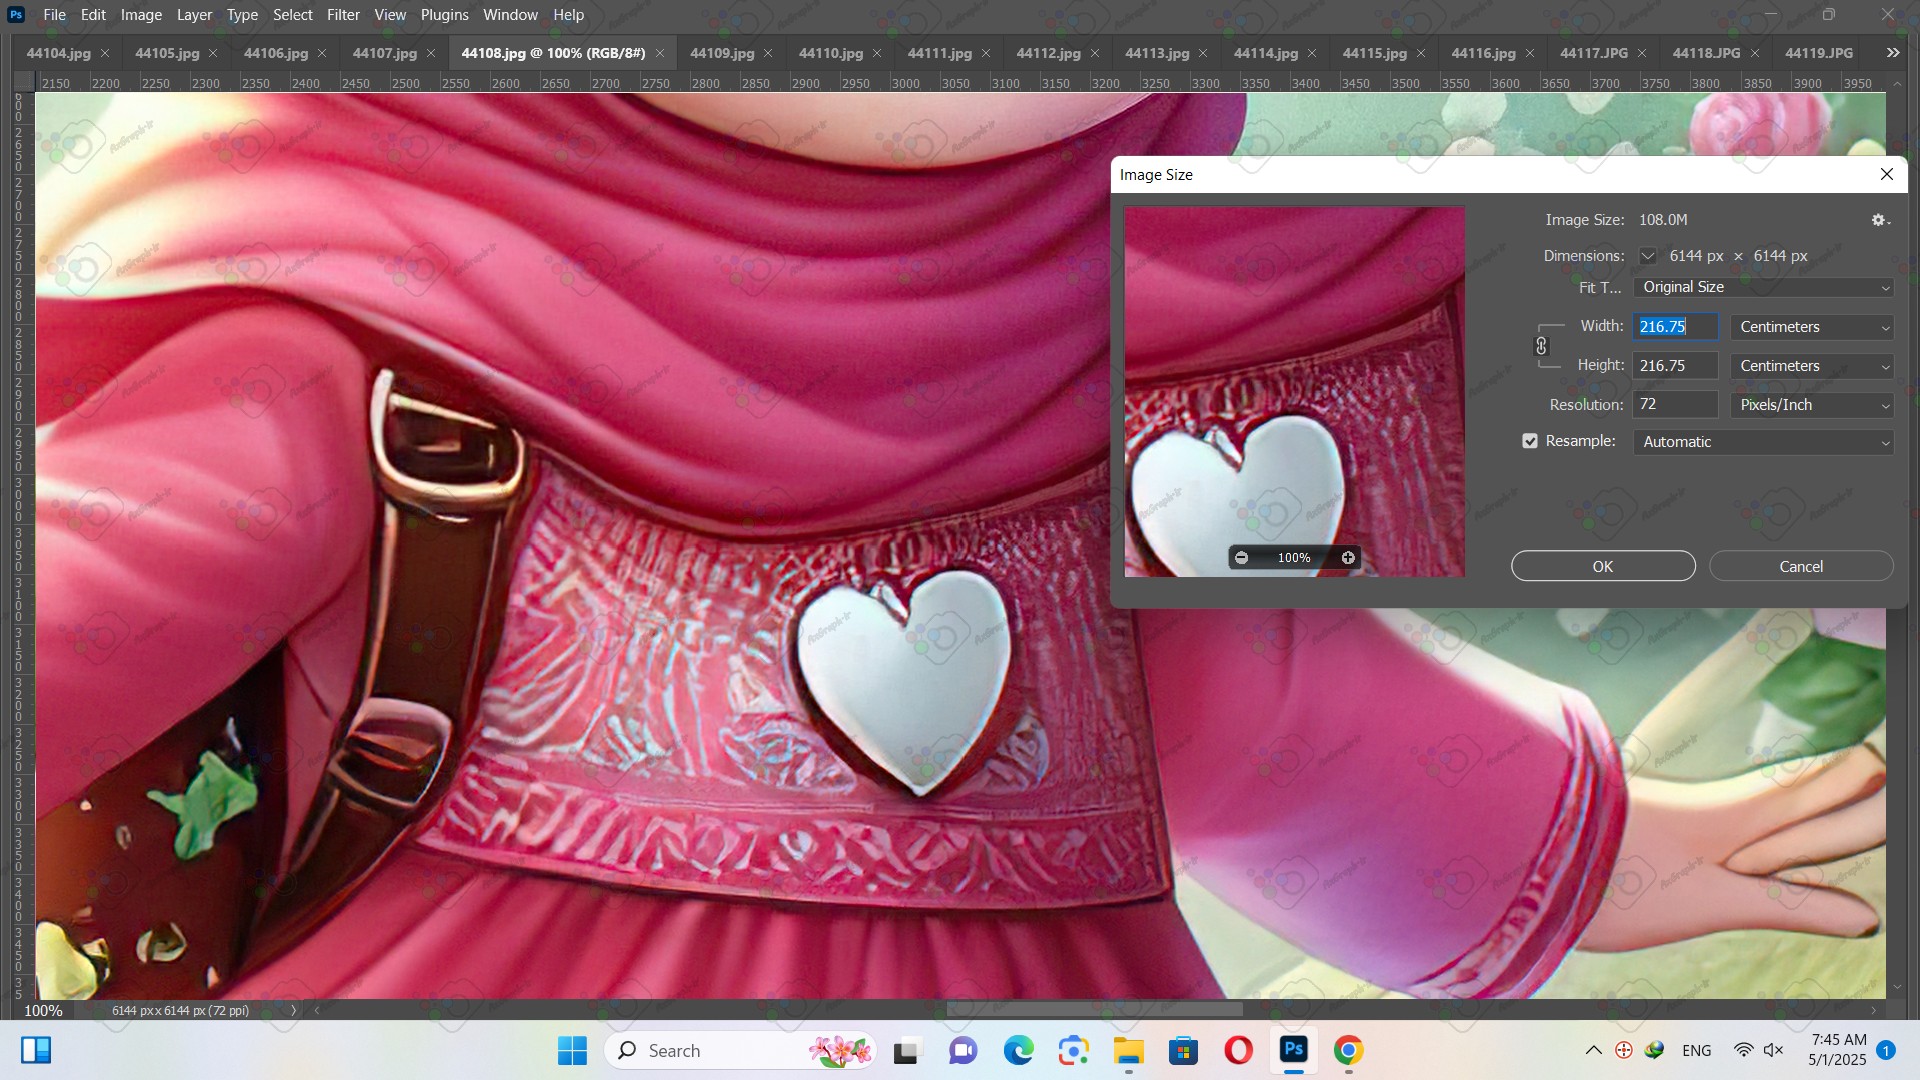Click the Image Size preview thumbnail

pos(1294,391)
